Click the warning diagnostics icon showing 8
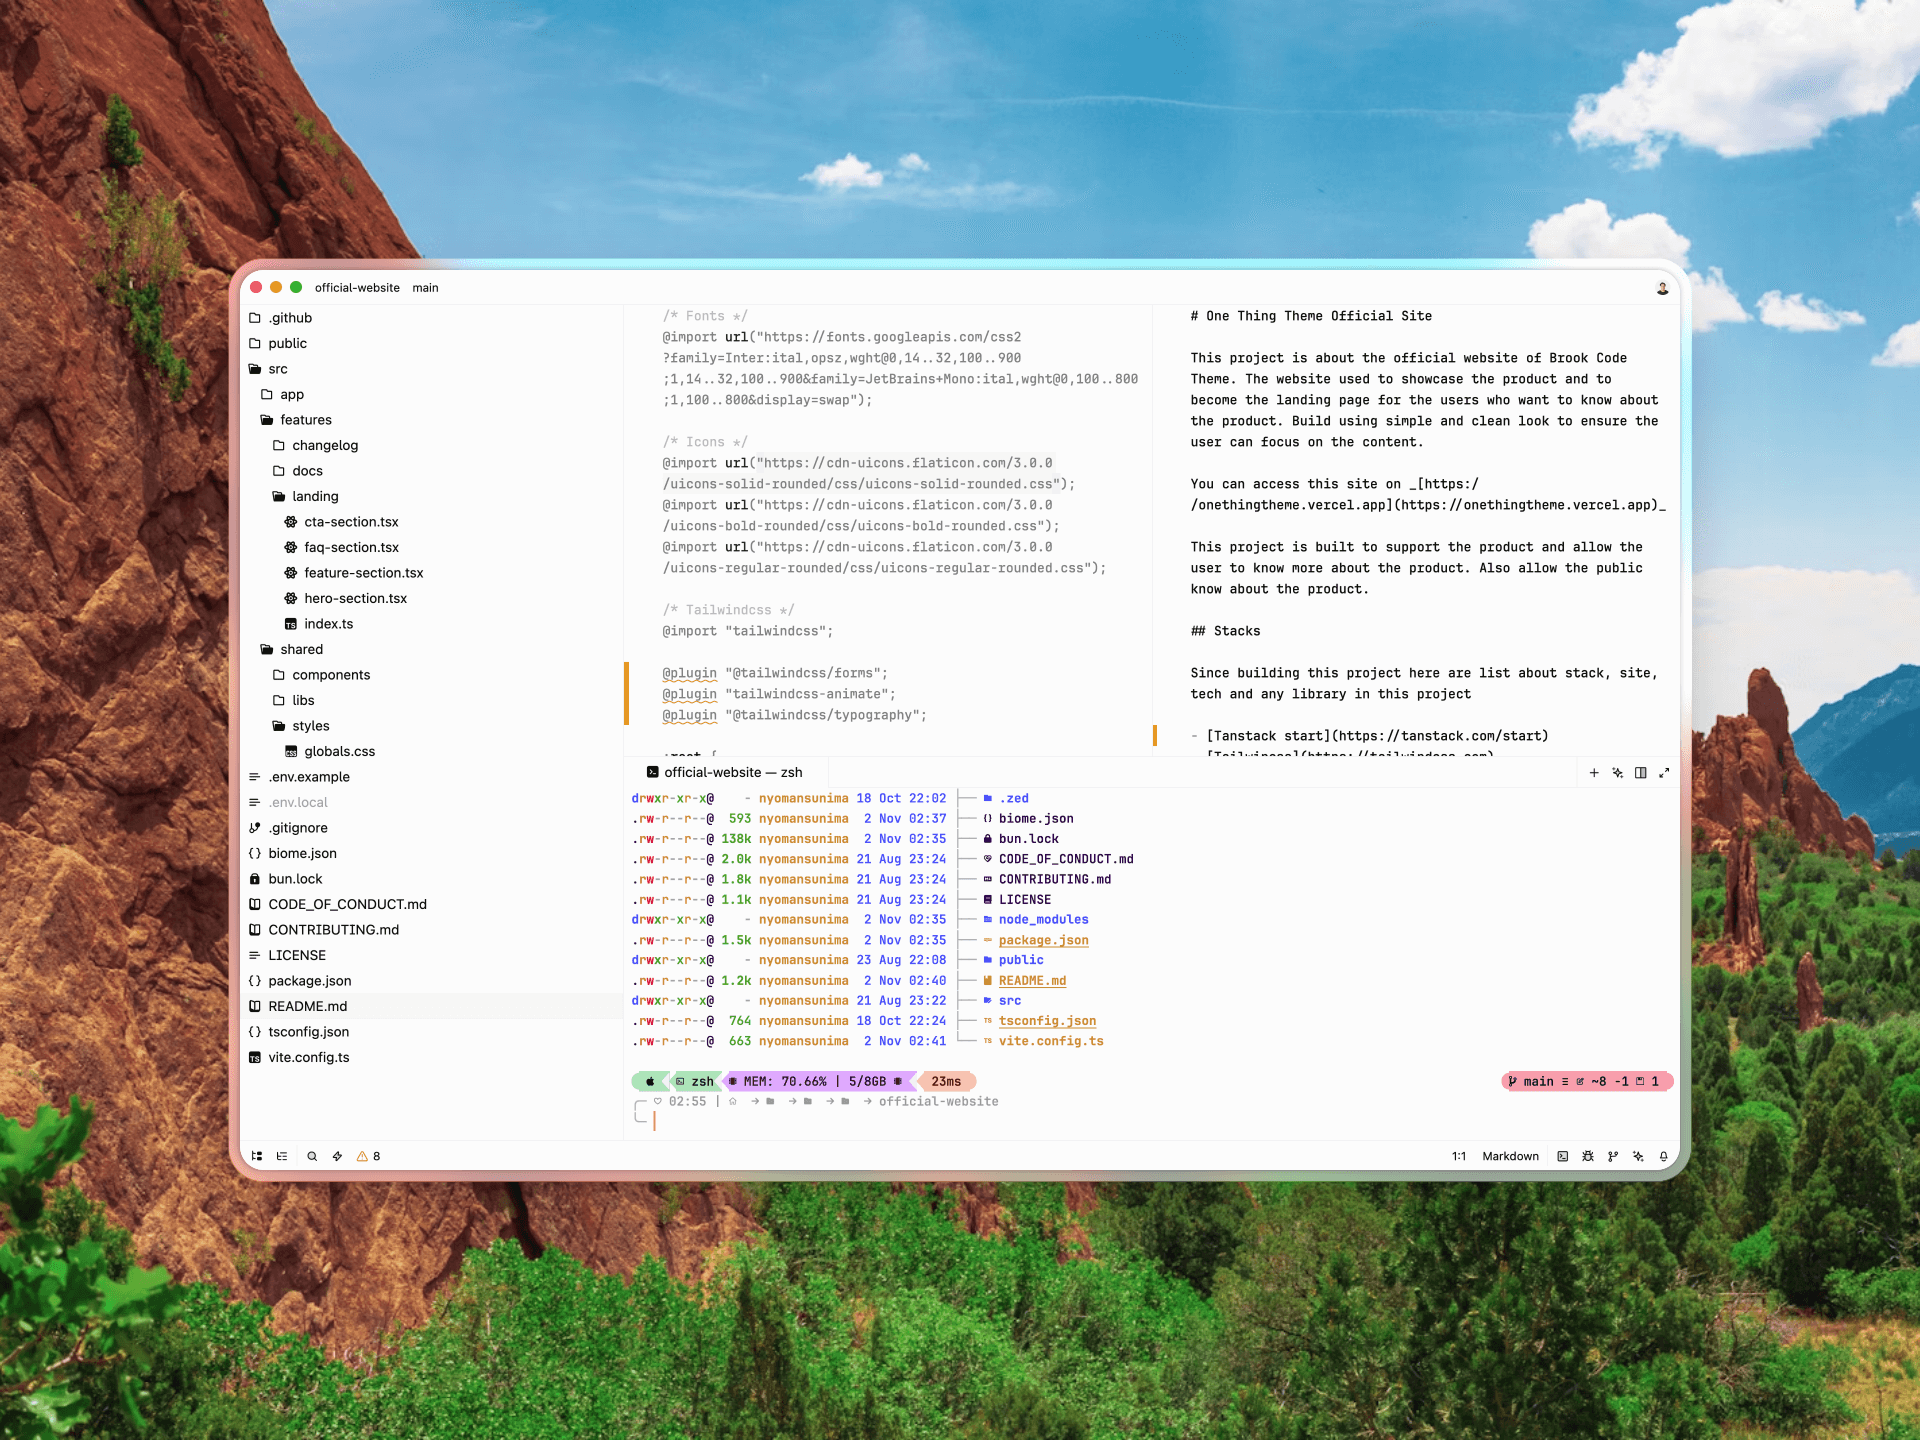Screen dimensions: 1920x1440 tap(368, 1156)
